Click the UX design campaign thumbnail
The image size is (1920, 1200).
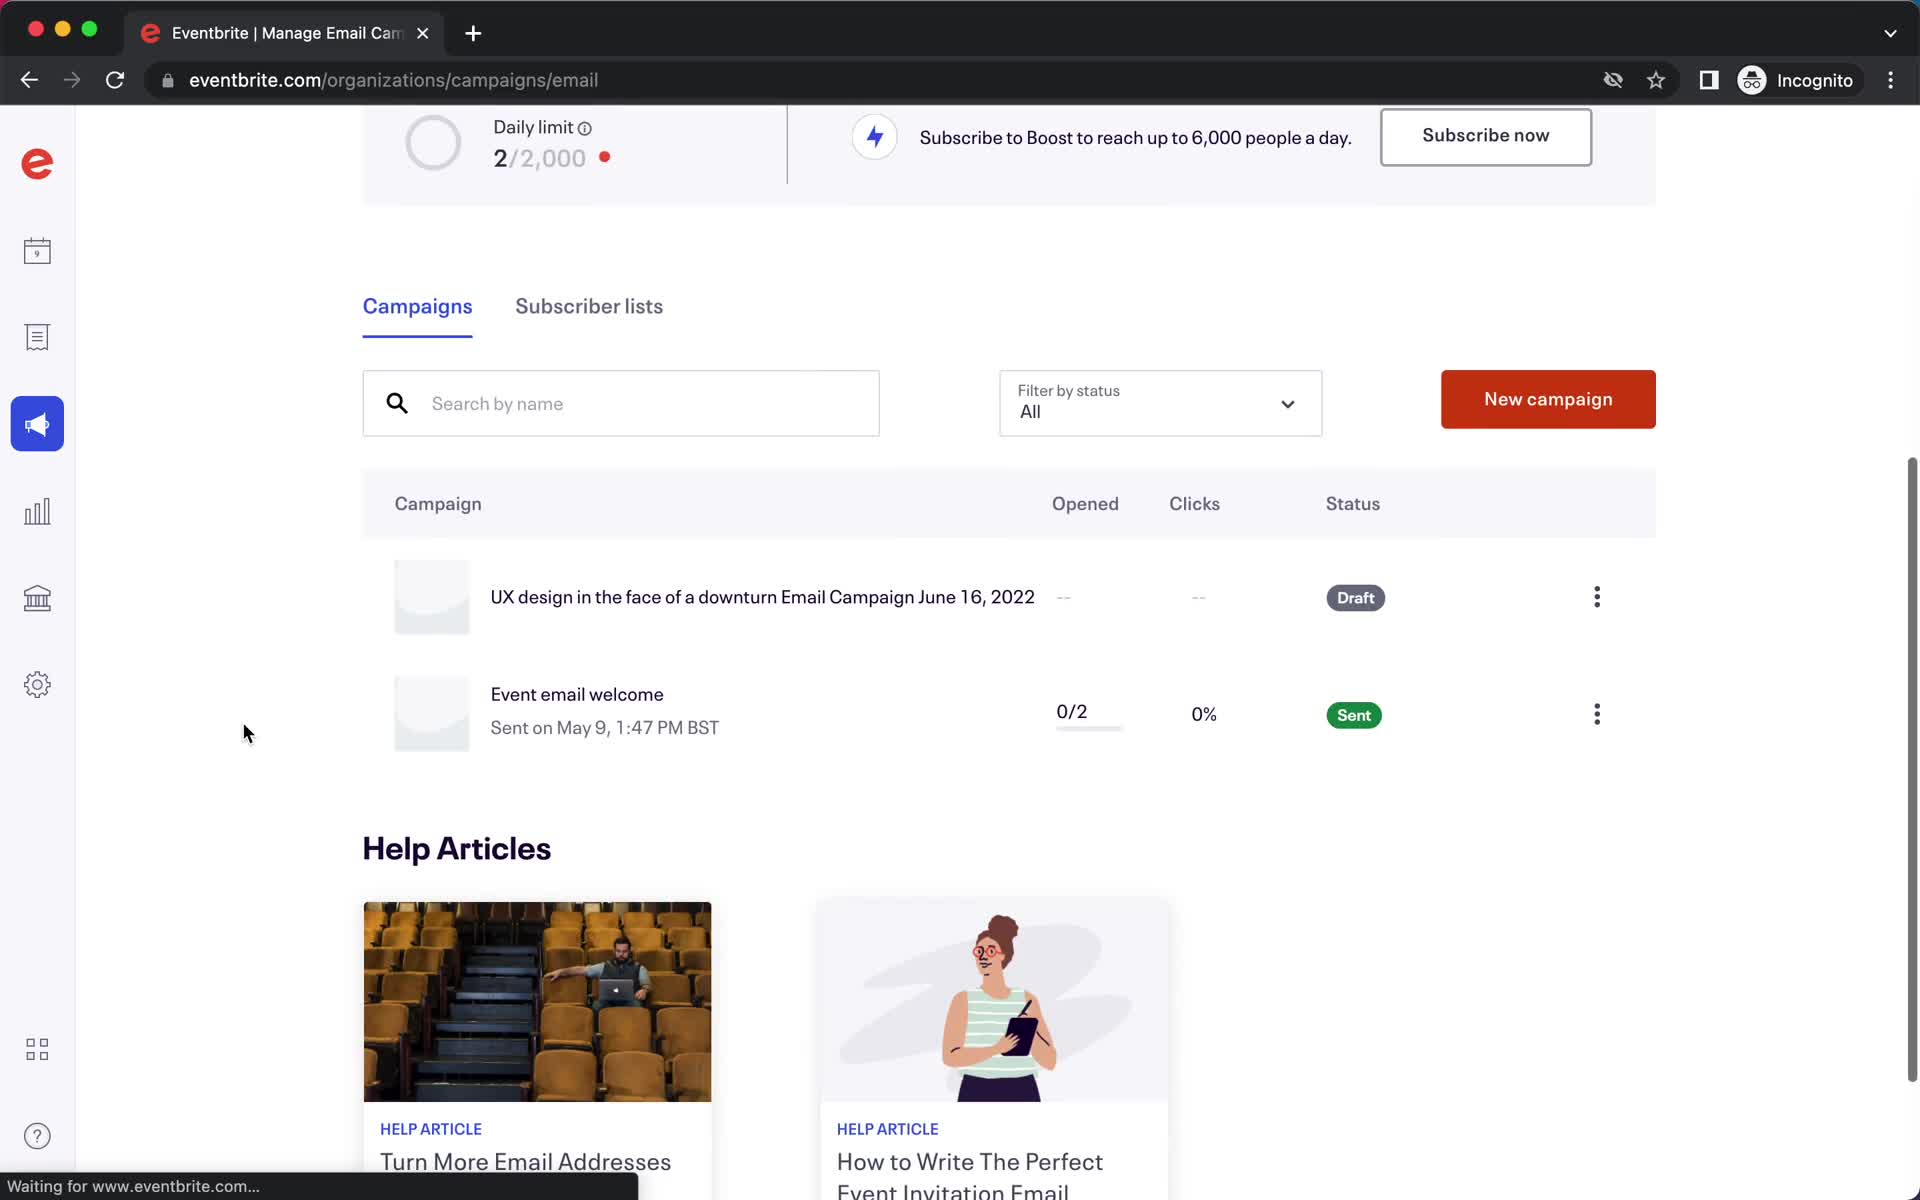(x=431, y=597)
